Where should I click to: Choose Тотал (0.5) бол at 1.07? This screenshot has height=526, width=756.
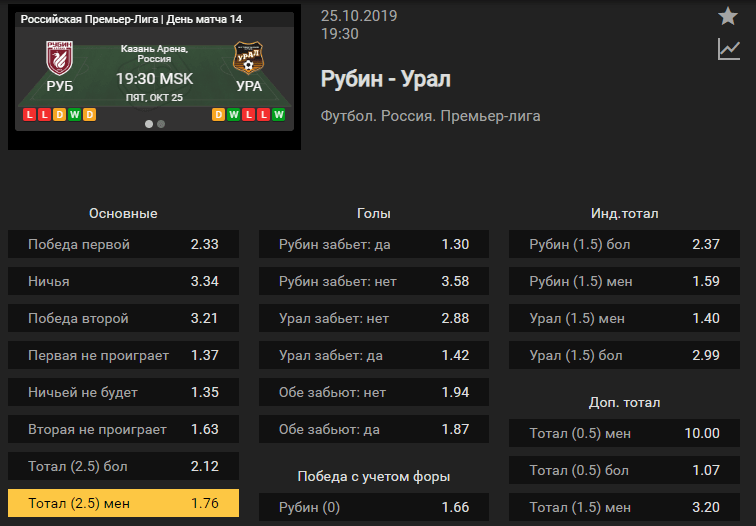pos(624,470)
